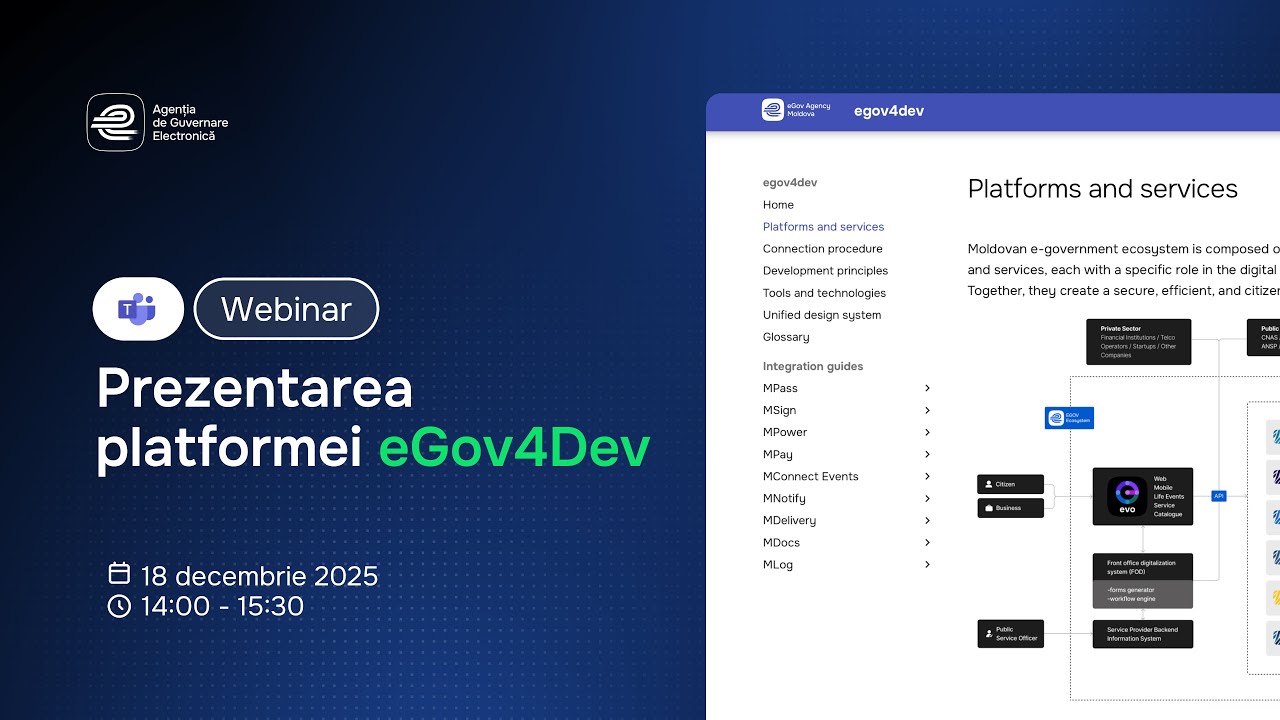Click the "18 decembrie 2025" date text
Viewport: 1280px width, 720px height.
click(259, 576)
